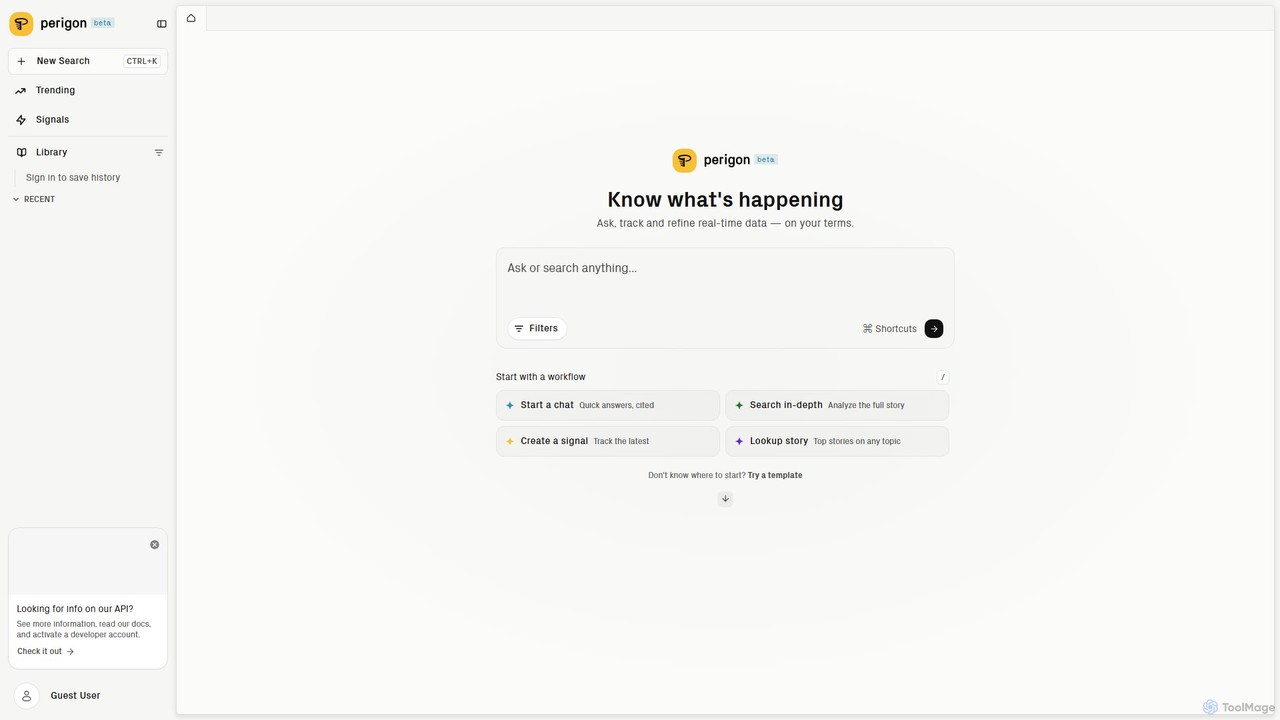Viewport: 1280px width, 720px height.
Task: Click the green sparkle on Search in-depth
Action: [739, 406]
